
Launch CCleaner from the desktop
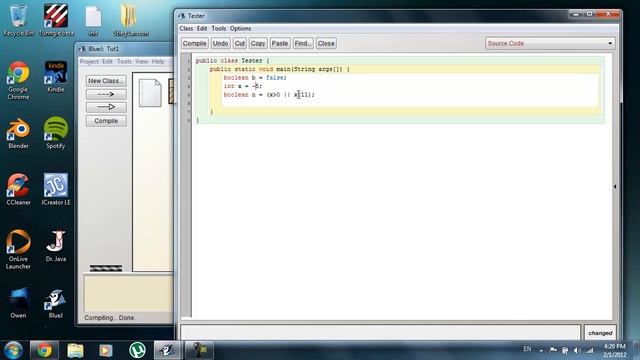click(x=18, y=189)
